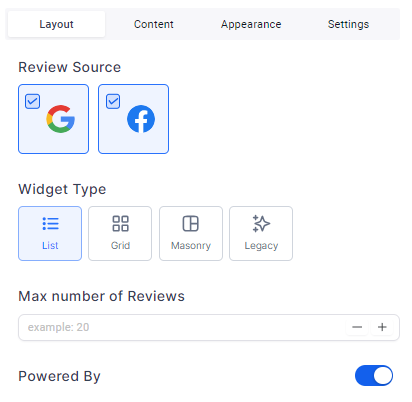Click the Powered By label
Viewport: 412px width, 402px height.
(x=59, y=376)
